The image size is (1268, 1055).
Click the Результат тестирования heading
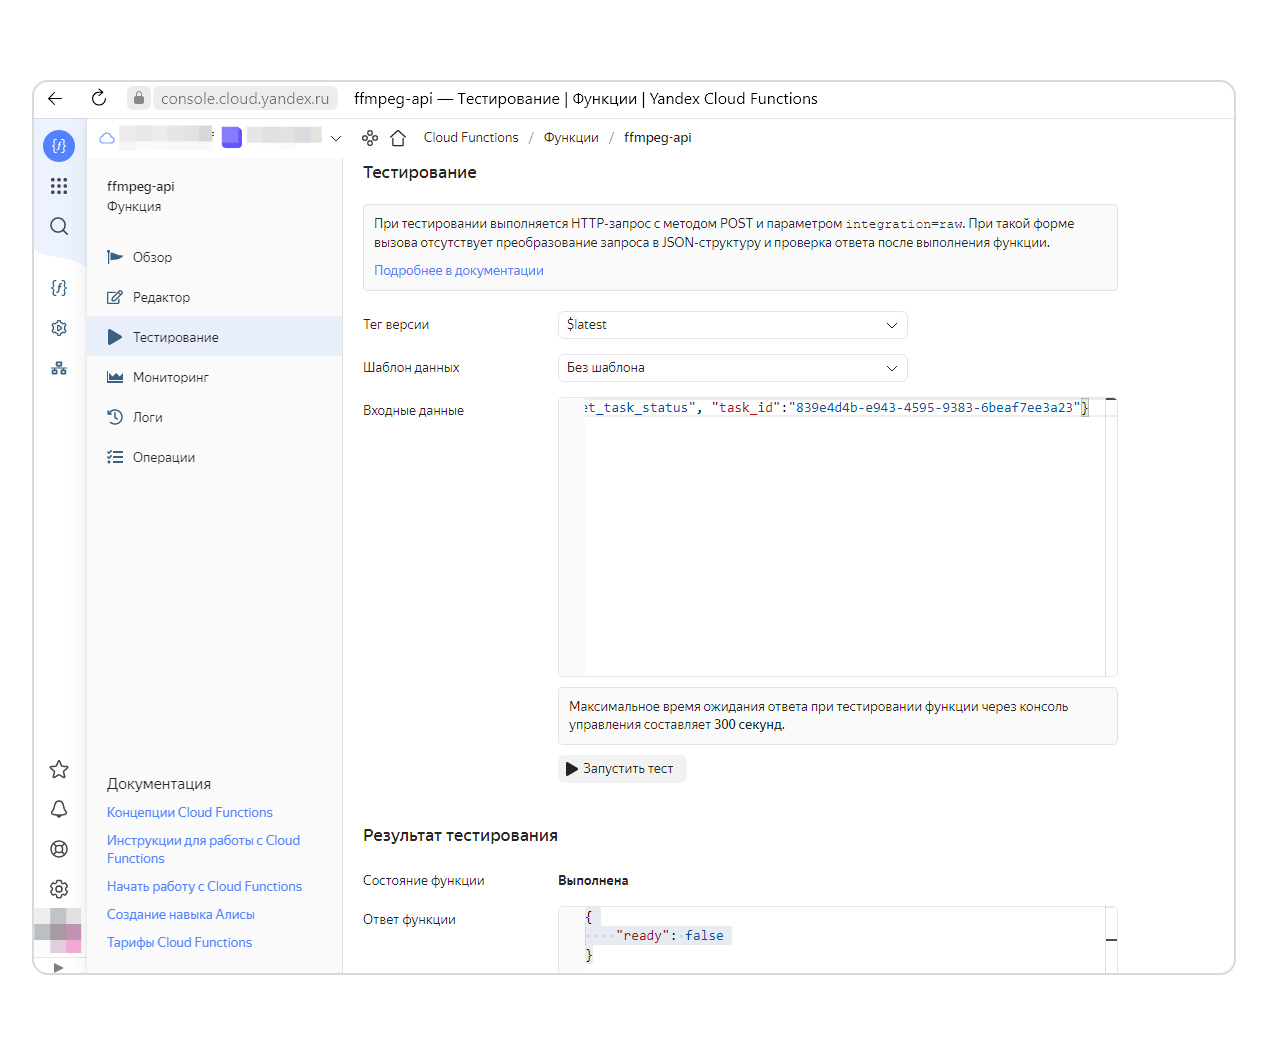460,836
